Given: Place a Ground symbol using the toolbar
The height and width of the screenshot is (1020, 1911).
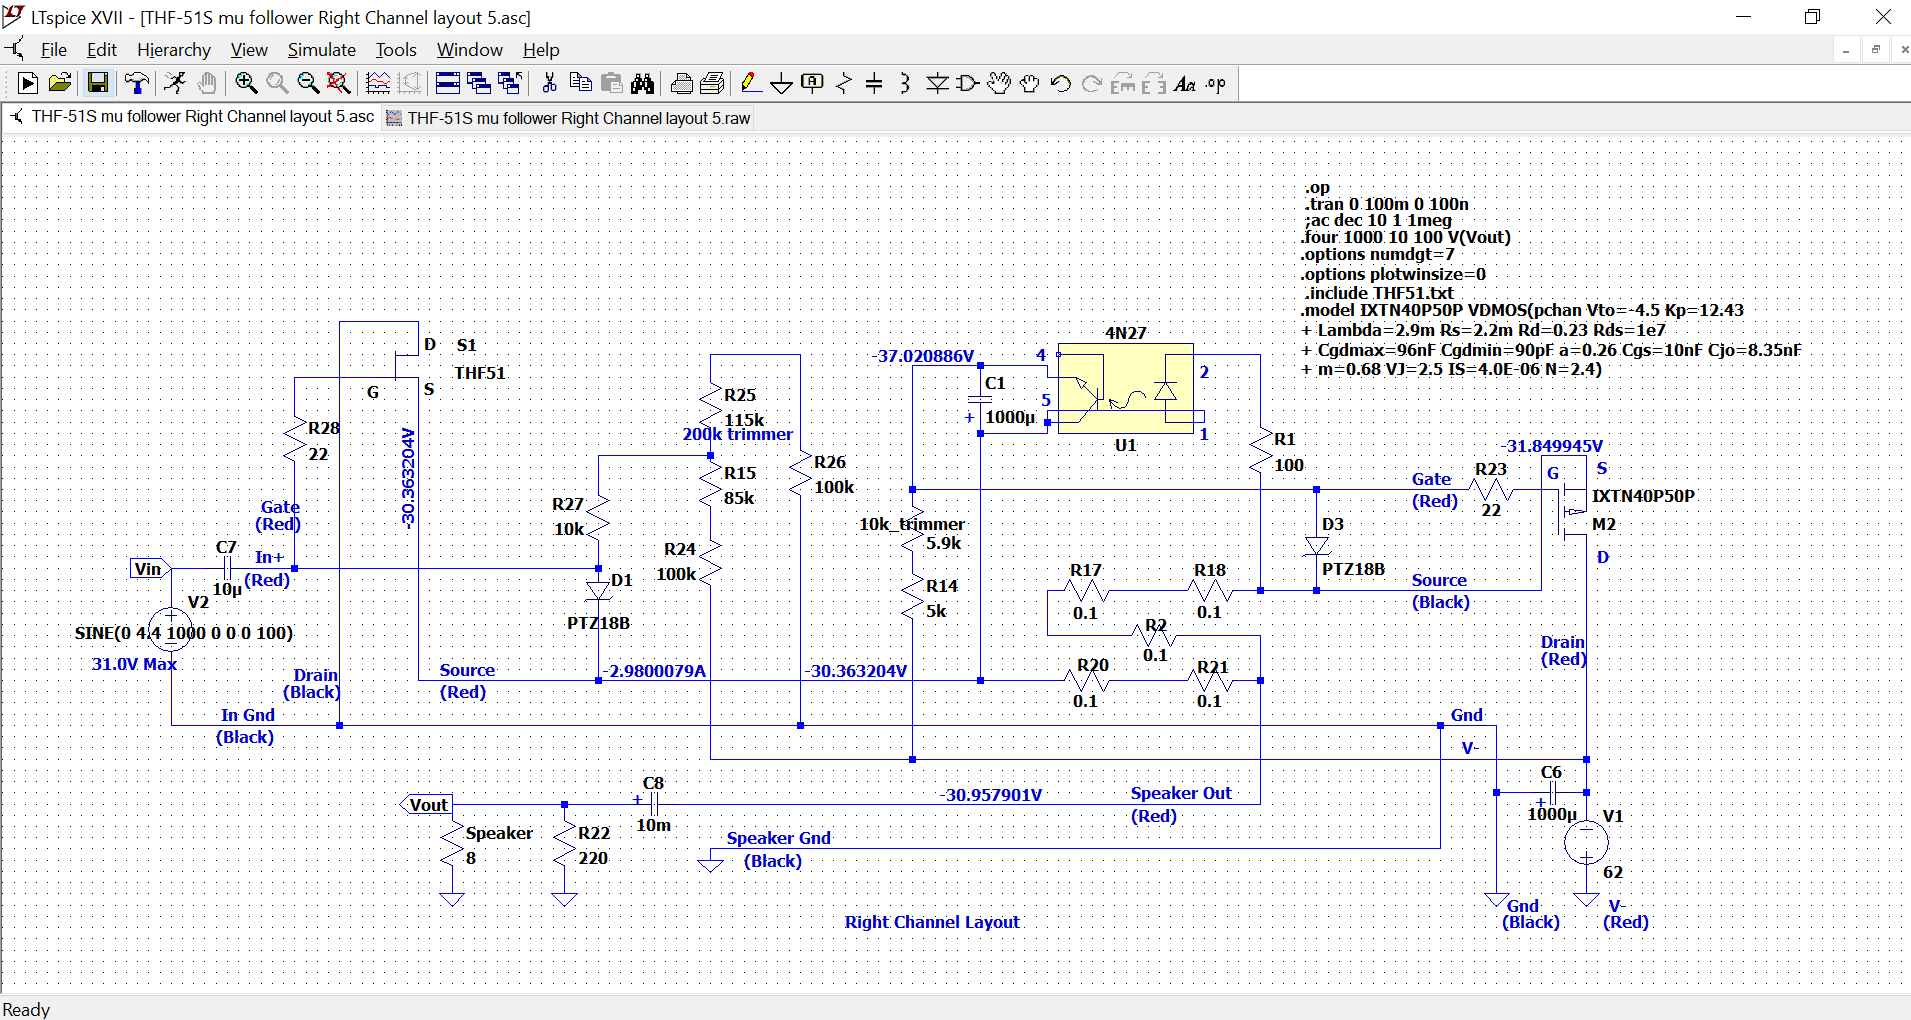Looking at the screenshot, I should 782,84.
